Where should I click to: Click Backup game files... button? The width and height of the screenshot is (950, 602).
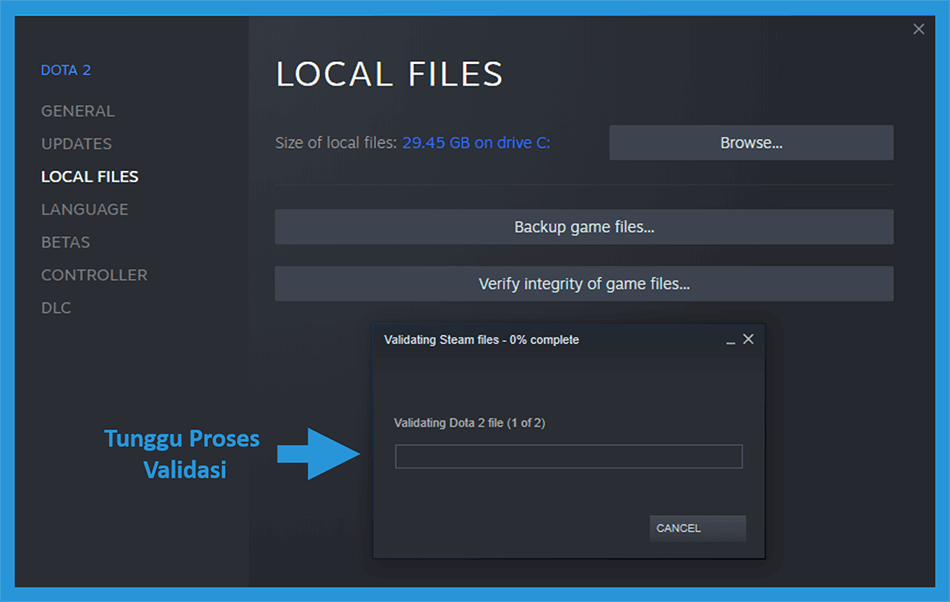584,227
